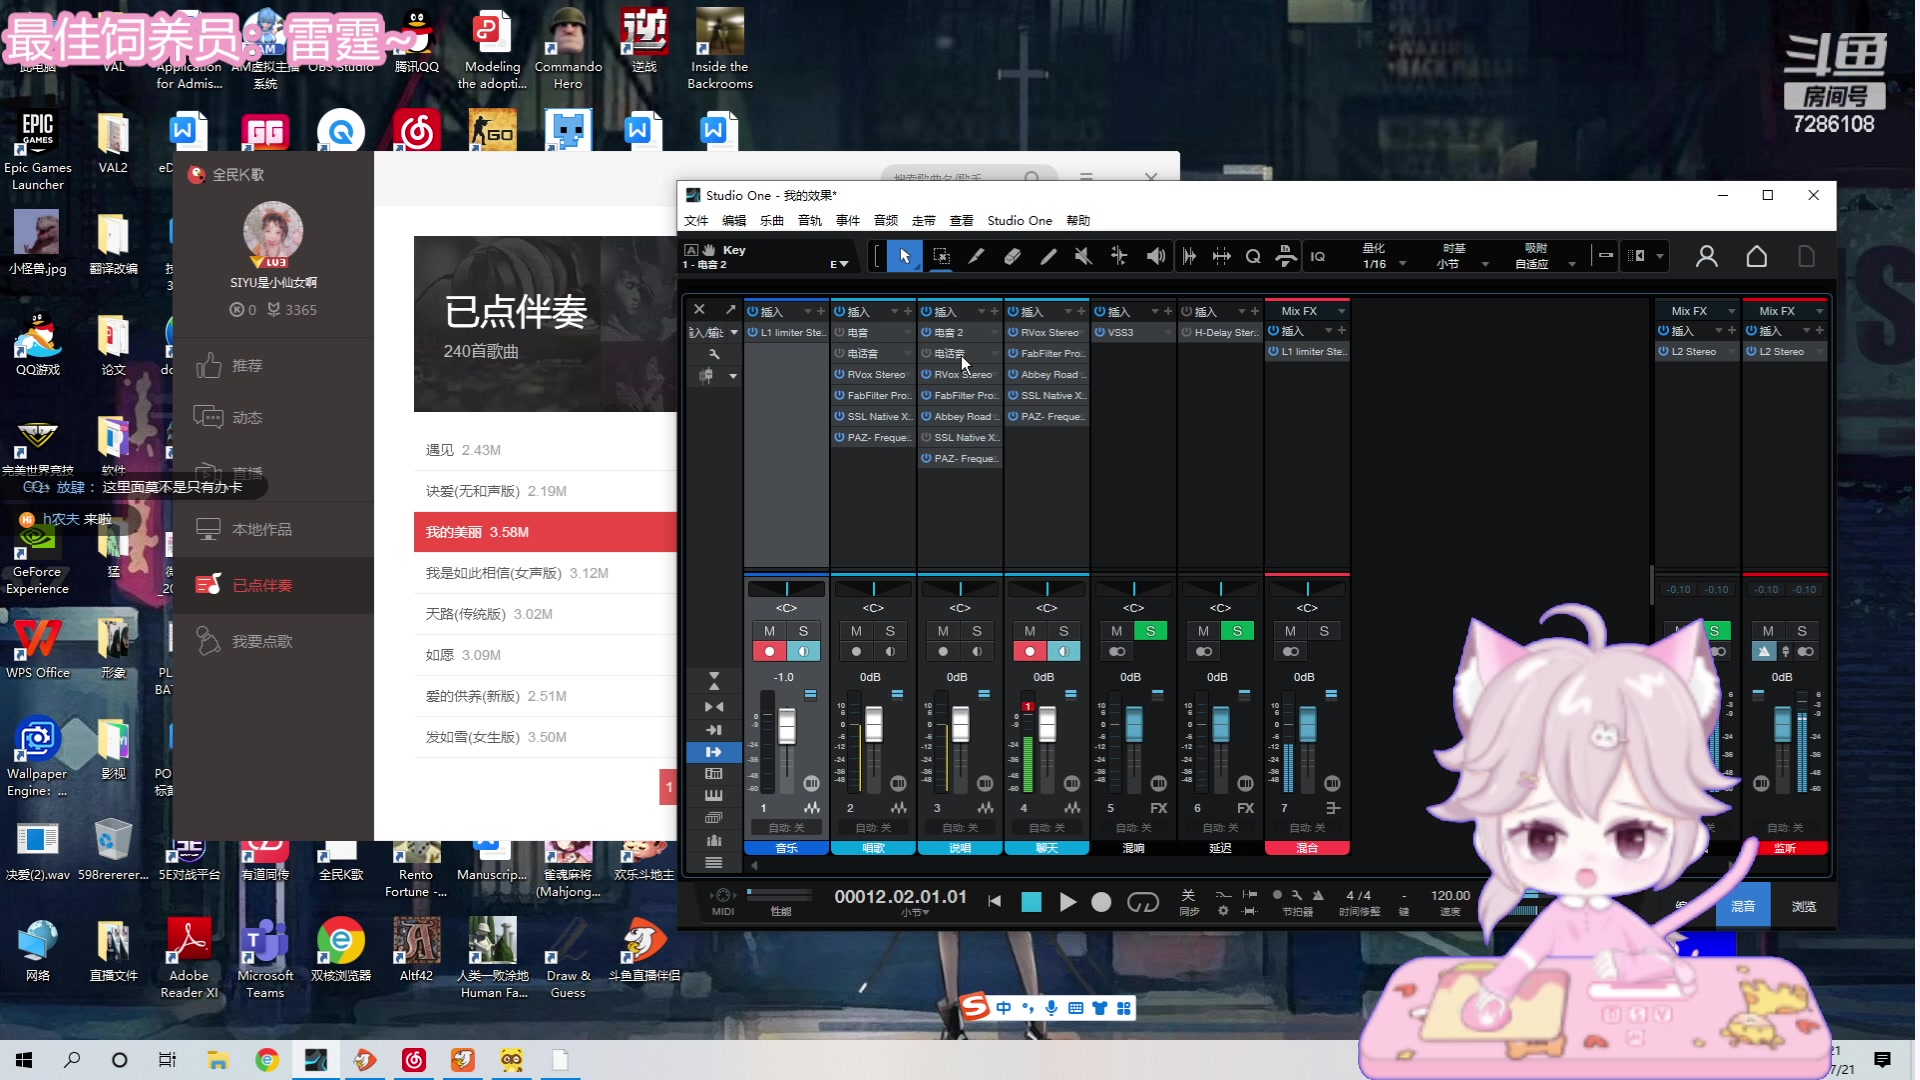
Task: Open the quantize 1/16 dropdown
Action: pyautogui.click(x=1402, y=265)
